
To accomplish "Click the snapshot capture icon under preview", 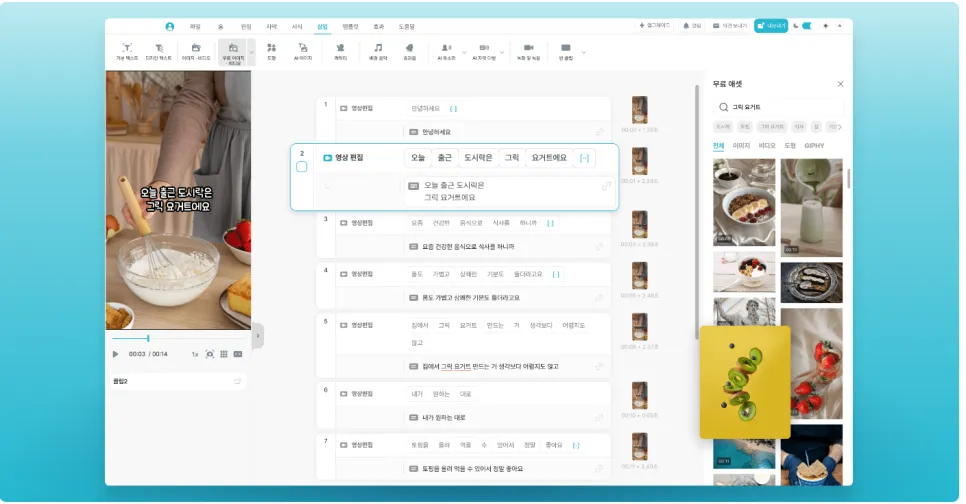I will coord(209,354).
